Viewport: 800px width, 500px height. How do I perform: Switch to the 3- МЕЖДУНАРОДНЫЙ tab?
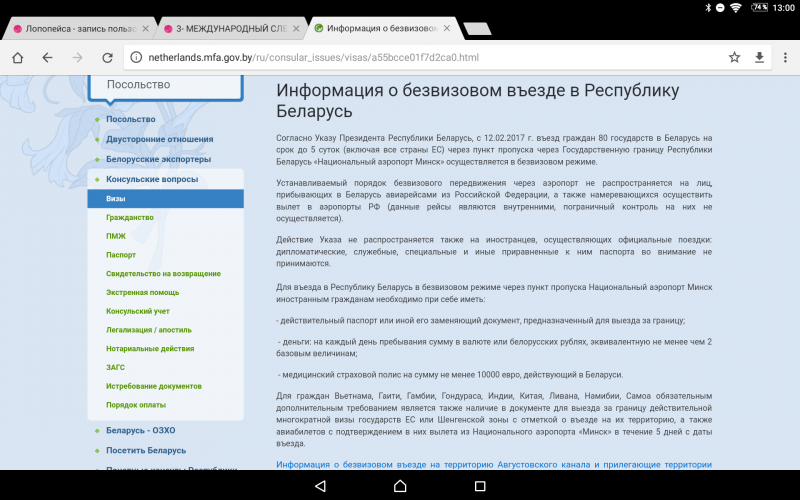[x=225, y=28]
